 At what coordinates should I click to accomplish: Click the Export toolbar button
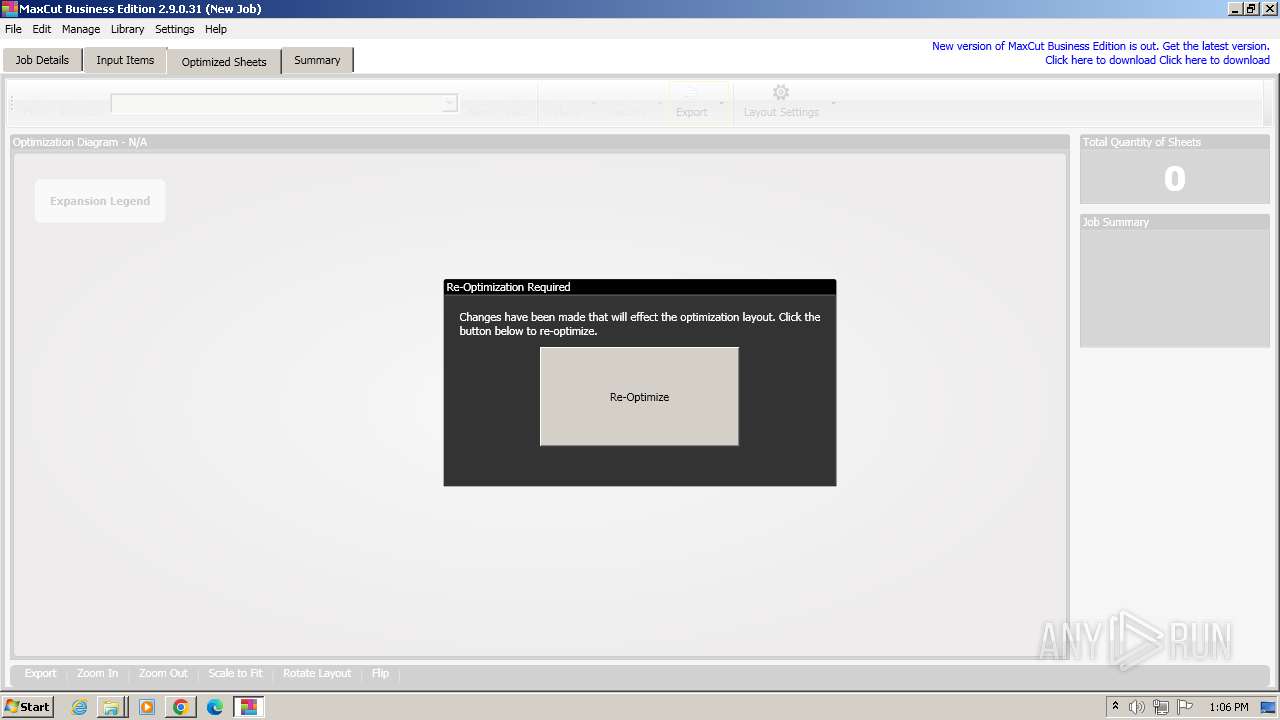click(691, 101)
